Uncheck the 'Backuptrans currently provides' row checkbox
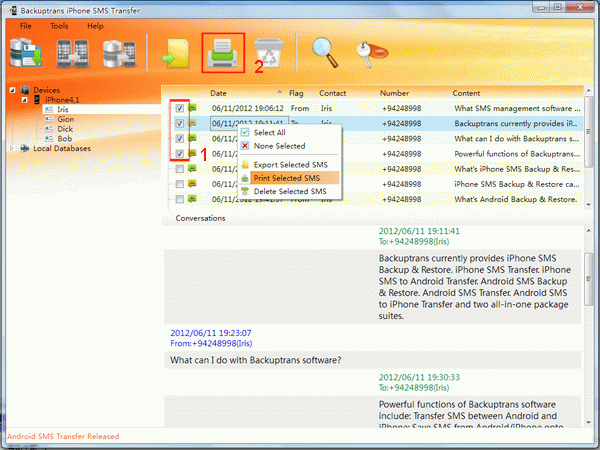 [x=179, y=123]
